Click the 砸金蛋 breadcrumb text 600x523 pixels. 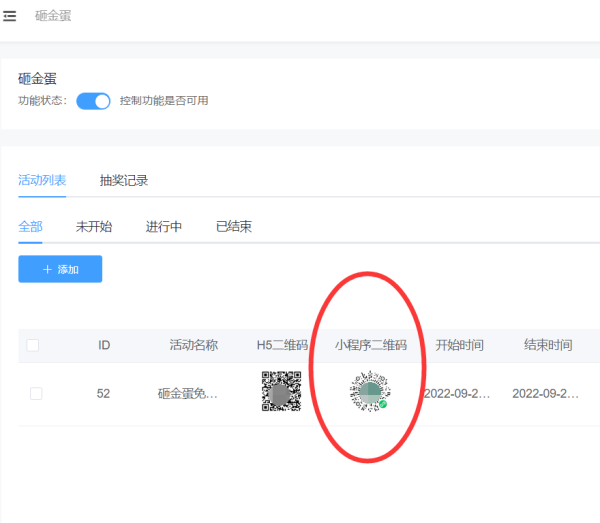[53, 16]
